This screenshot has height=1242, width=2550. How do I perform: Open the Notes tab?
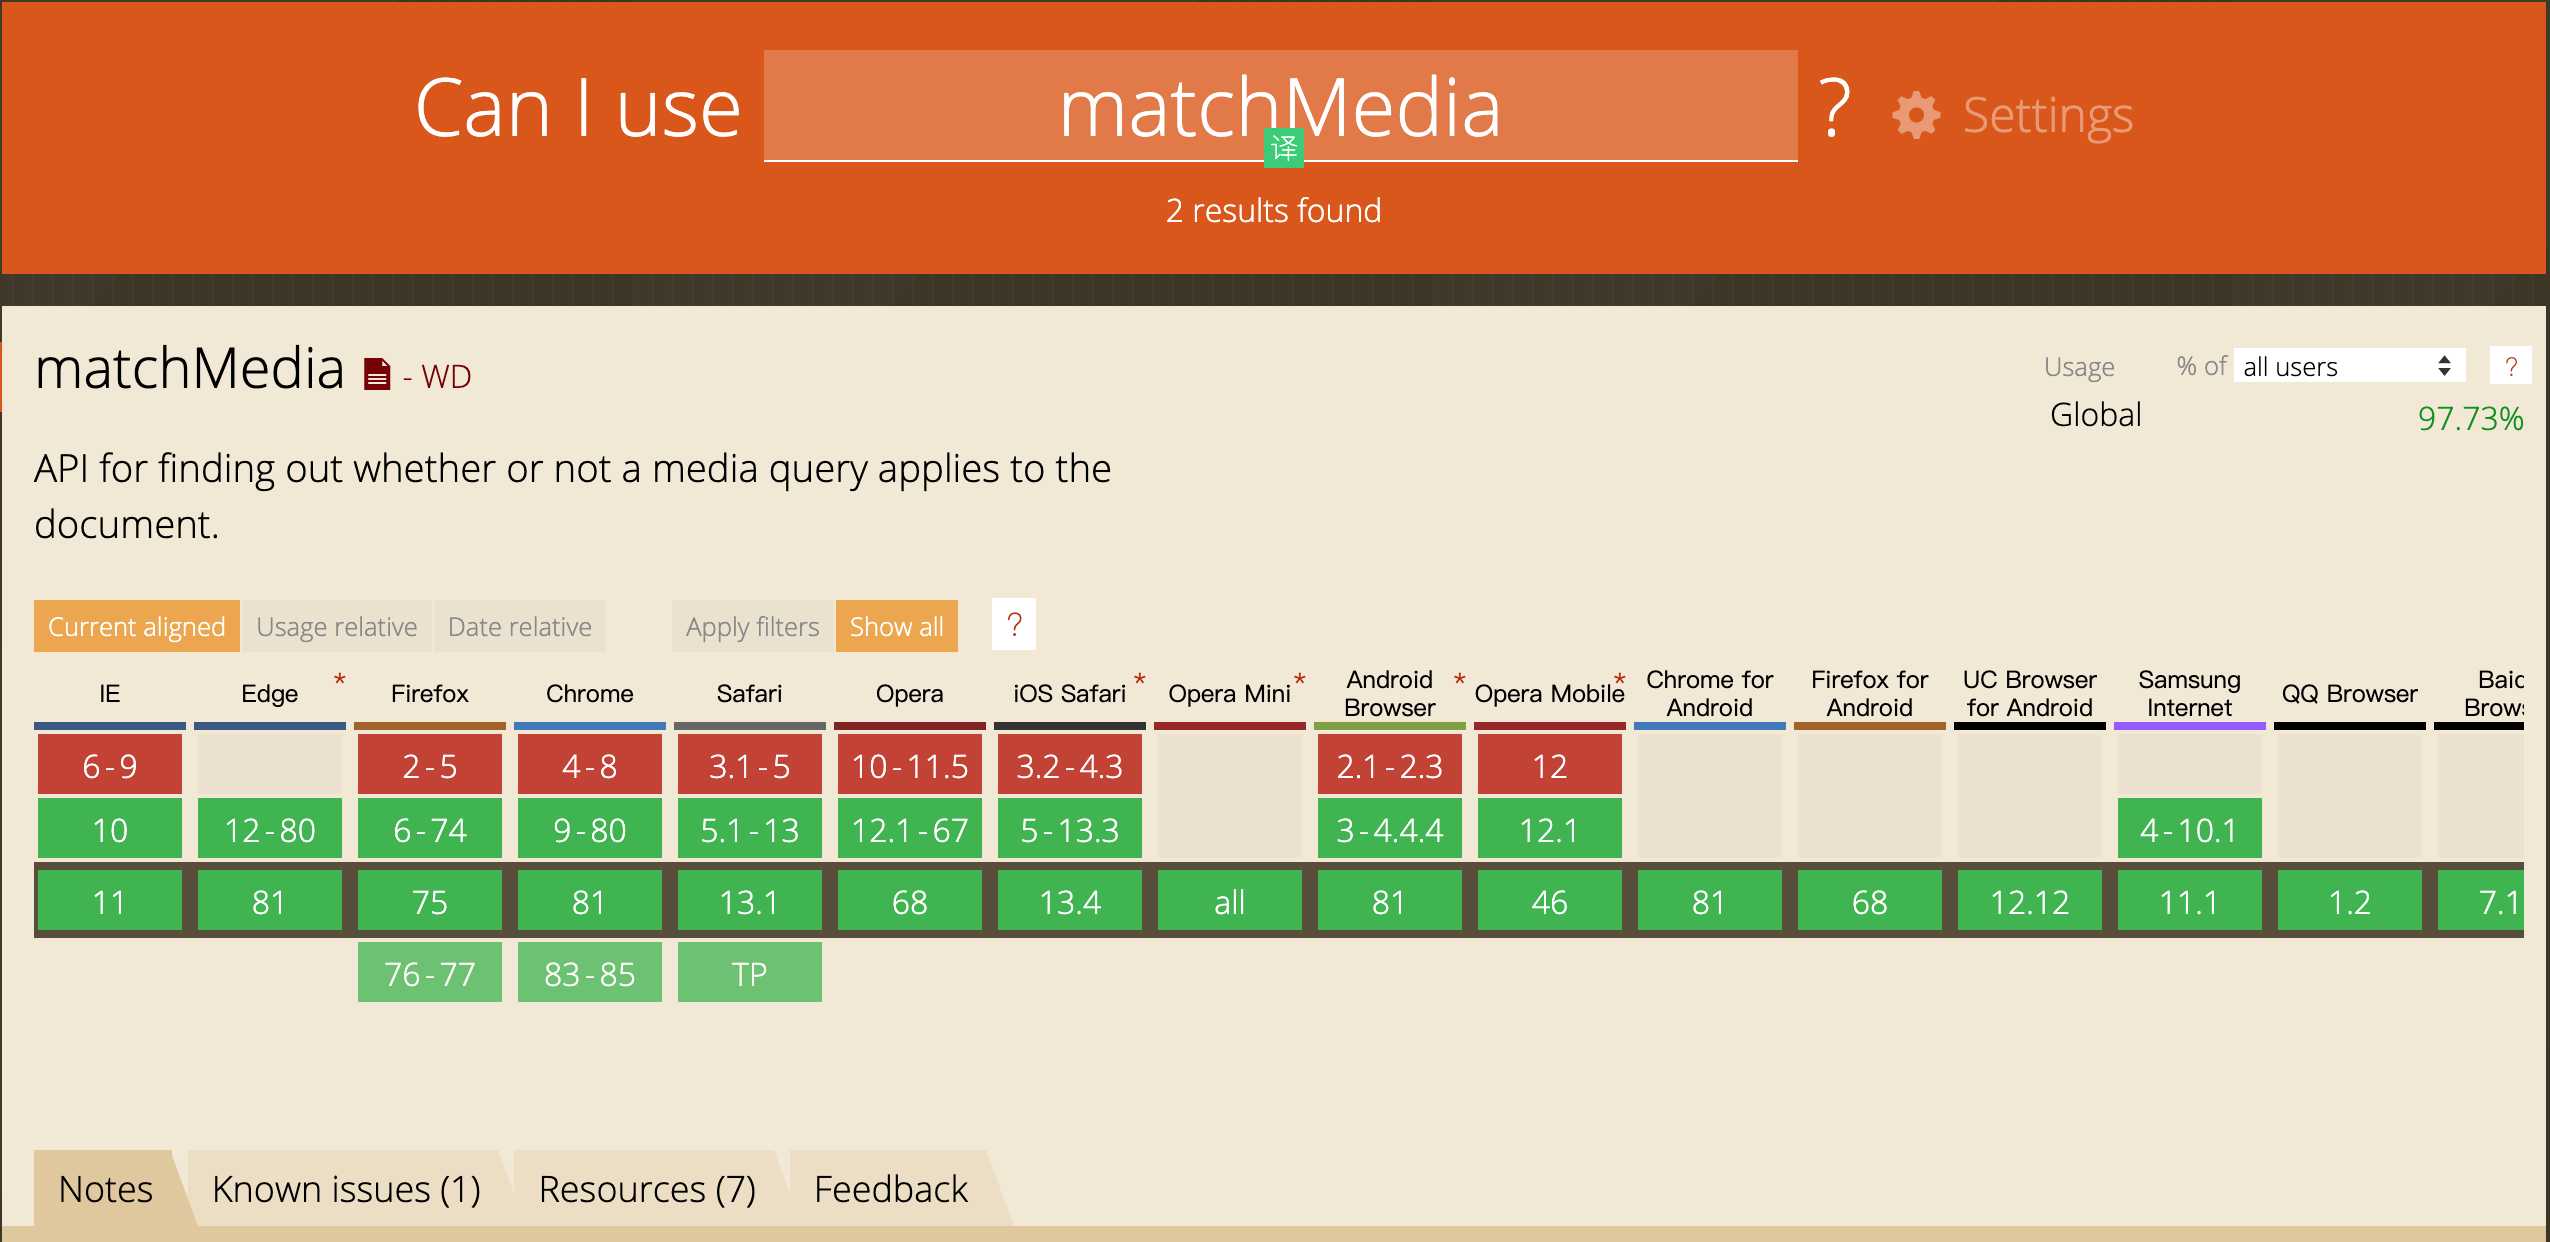(x=106, y=1189)
